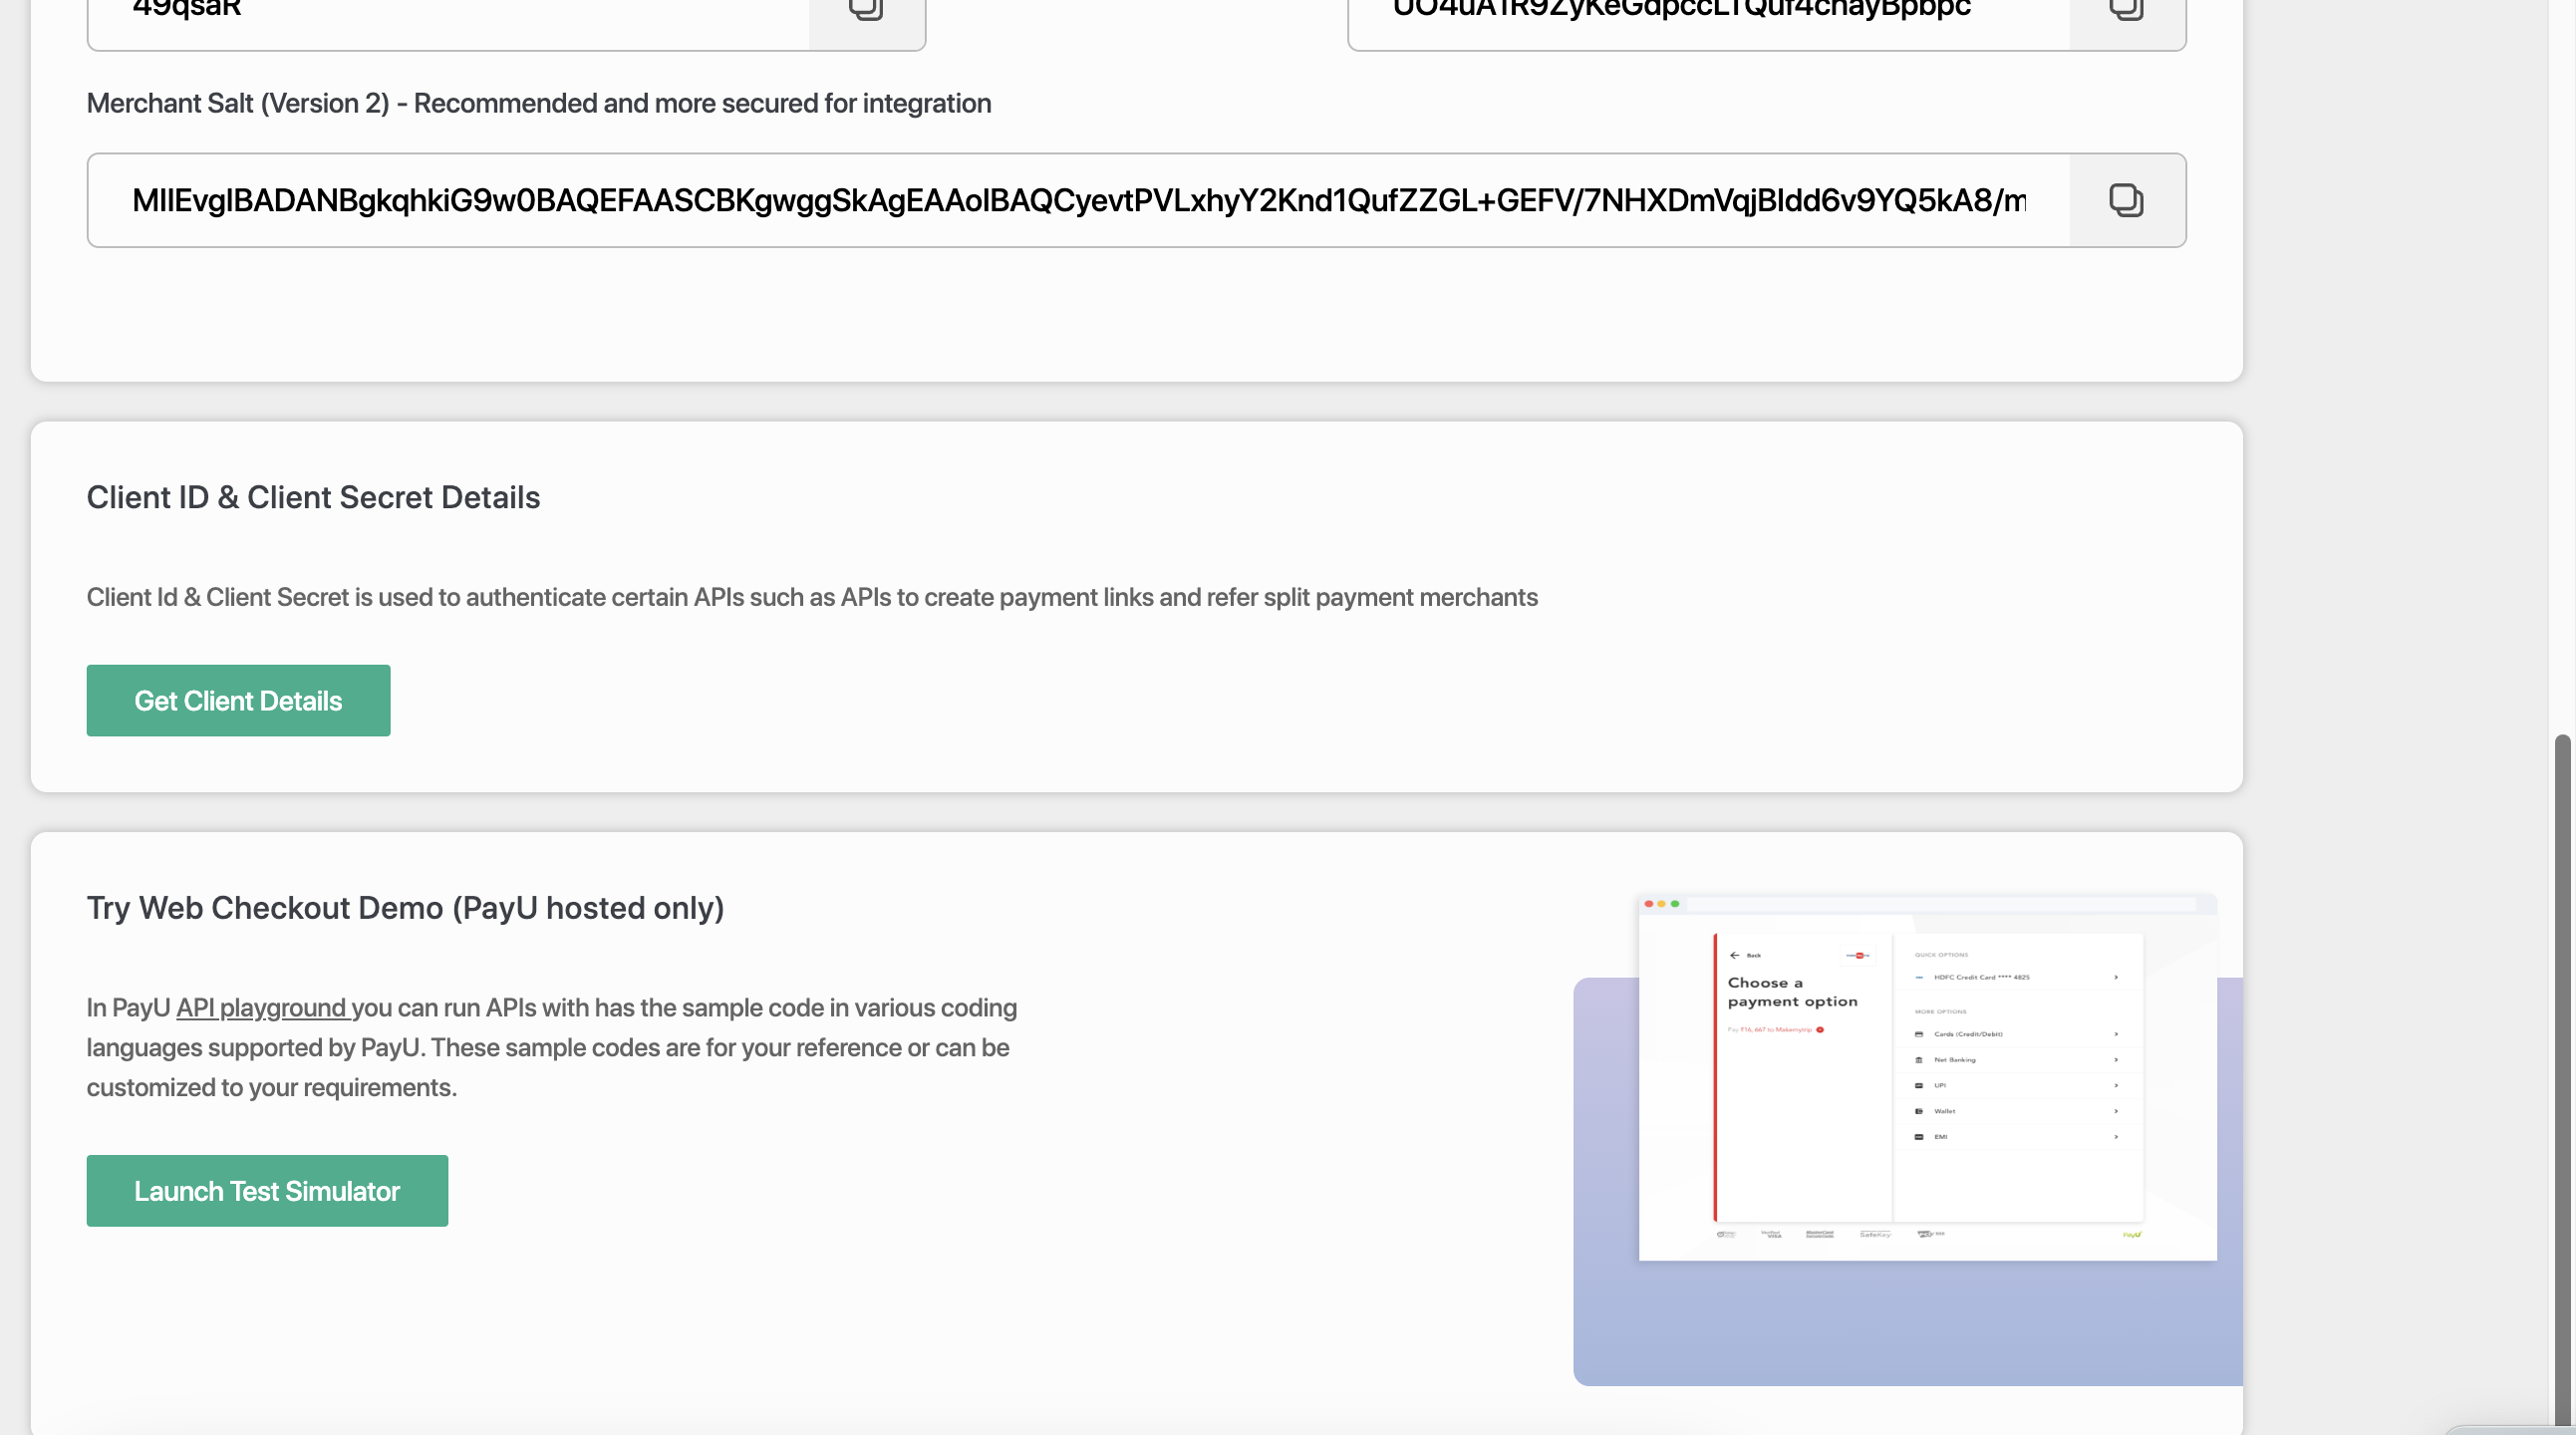2576x1435 pixels.
Task: Click 'Client ID & Client Secret Details' heading
Action: point(313,497)
